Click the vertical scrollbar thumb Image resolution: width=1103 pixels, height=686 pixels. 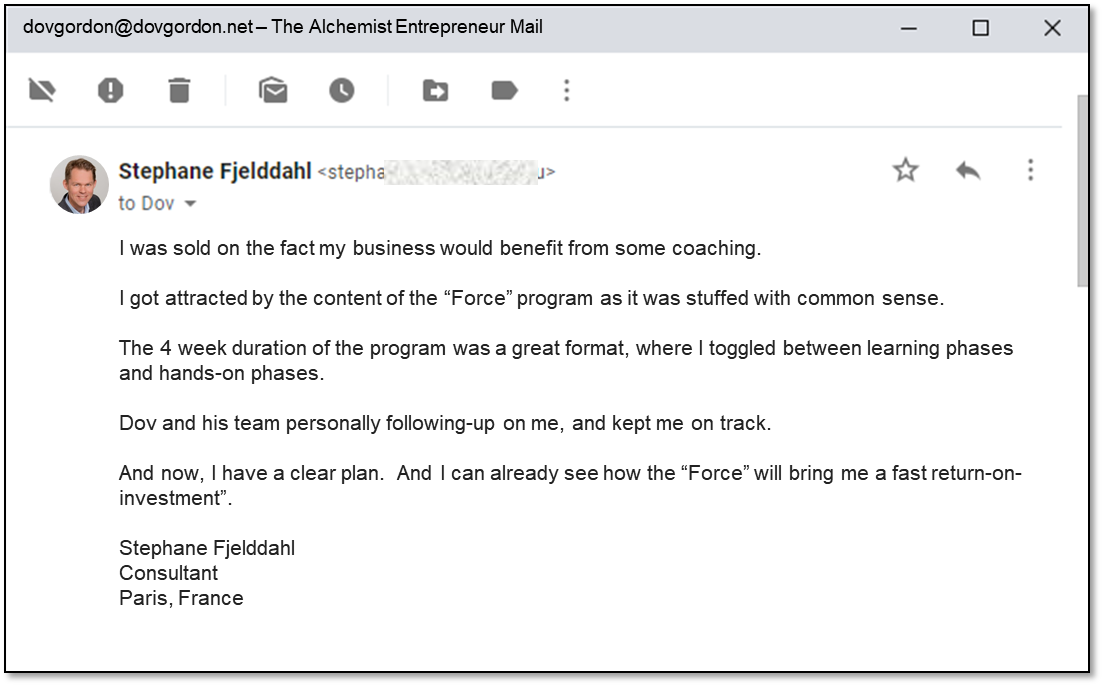(1081, 190)
